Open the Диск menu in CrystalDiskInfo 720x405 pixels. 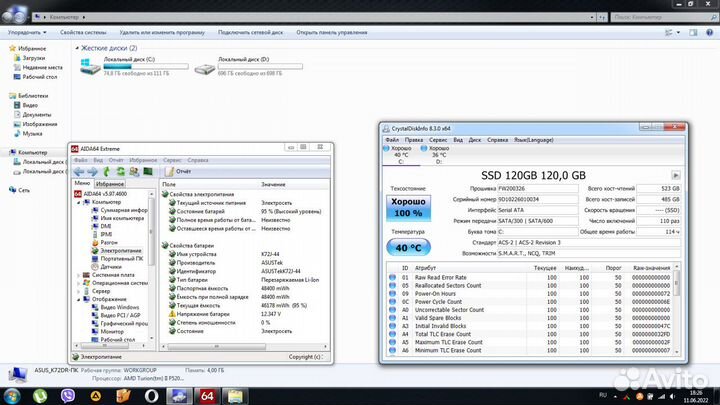click(476, 140)
